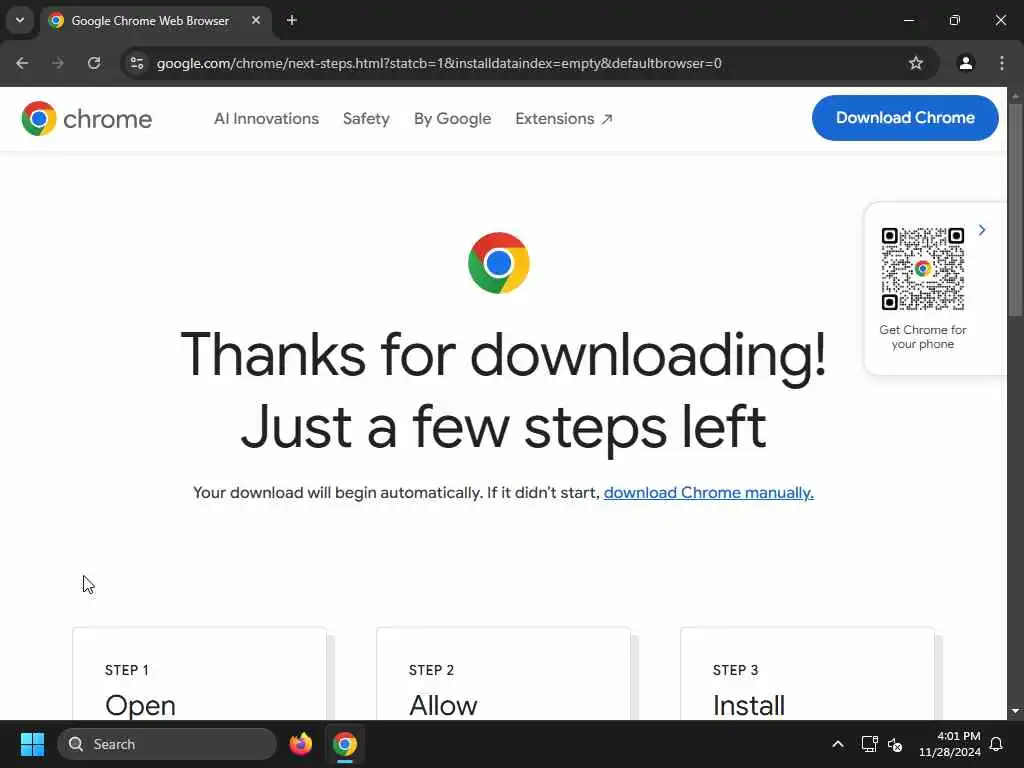Click download Chrome manually link
This screenshot has width=1024, height=768.
(709, 492)
